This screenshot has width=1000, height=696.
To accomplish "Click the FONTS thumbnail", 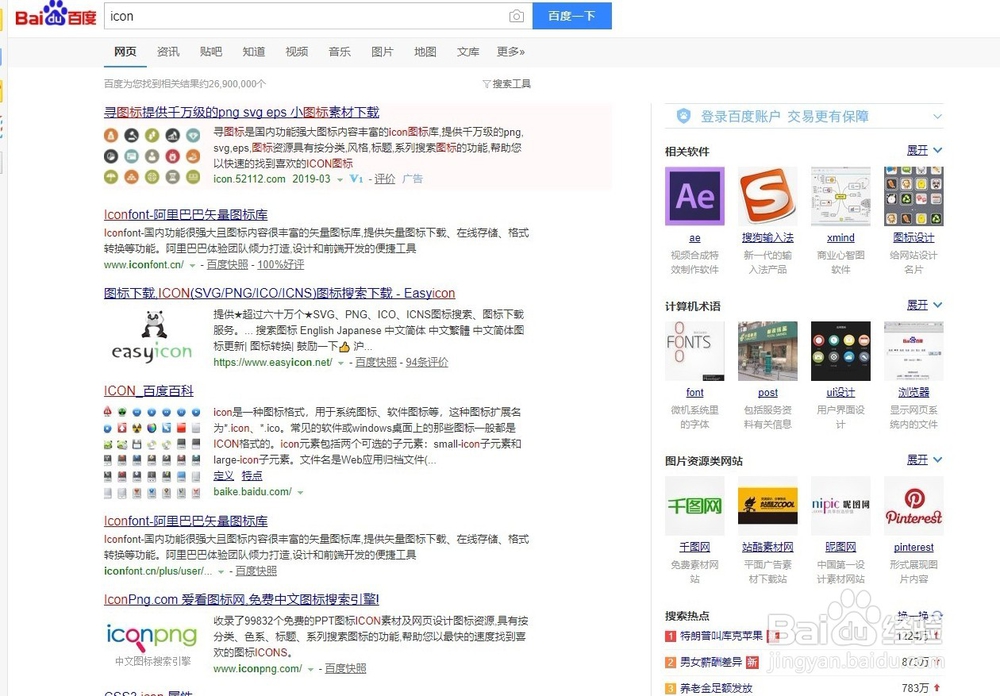I will [x=695, y=351].
